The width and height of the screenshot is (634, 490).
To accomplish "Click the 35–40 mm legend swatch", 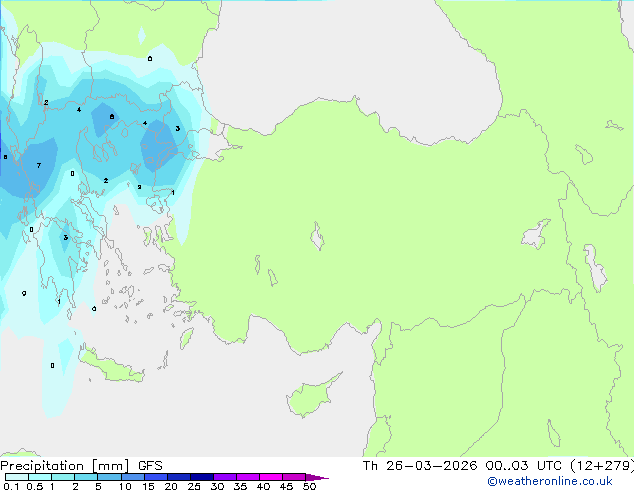I will tap(248, 477).
